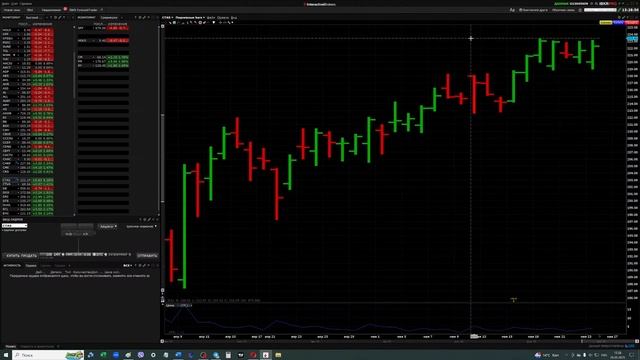
Task: Open the Счет menu
Action: point(14,4)
